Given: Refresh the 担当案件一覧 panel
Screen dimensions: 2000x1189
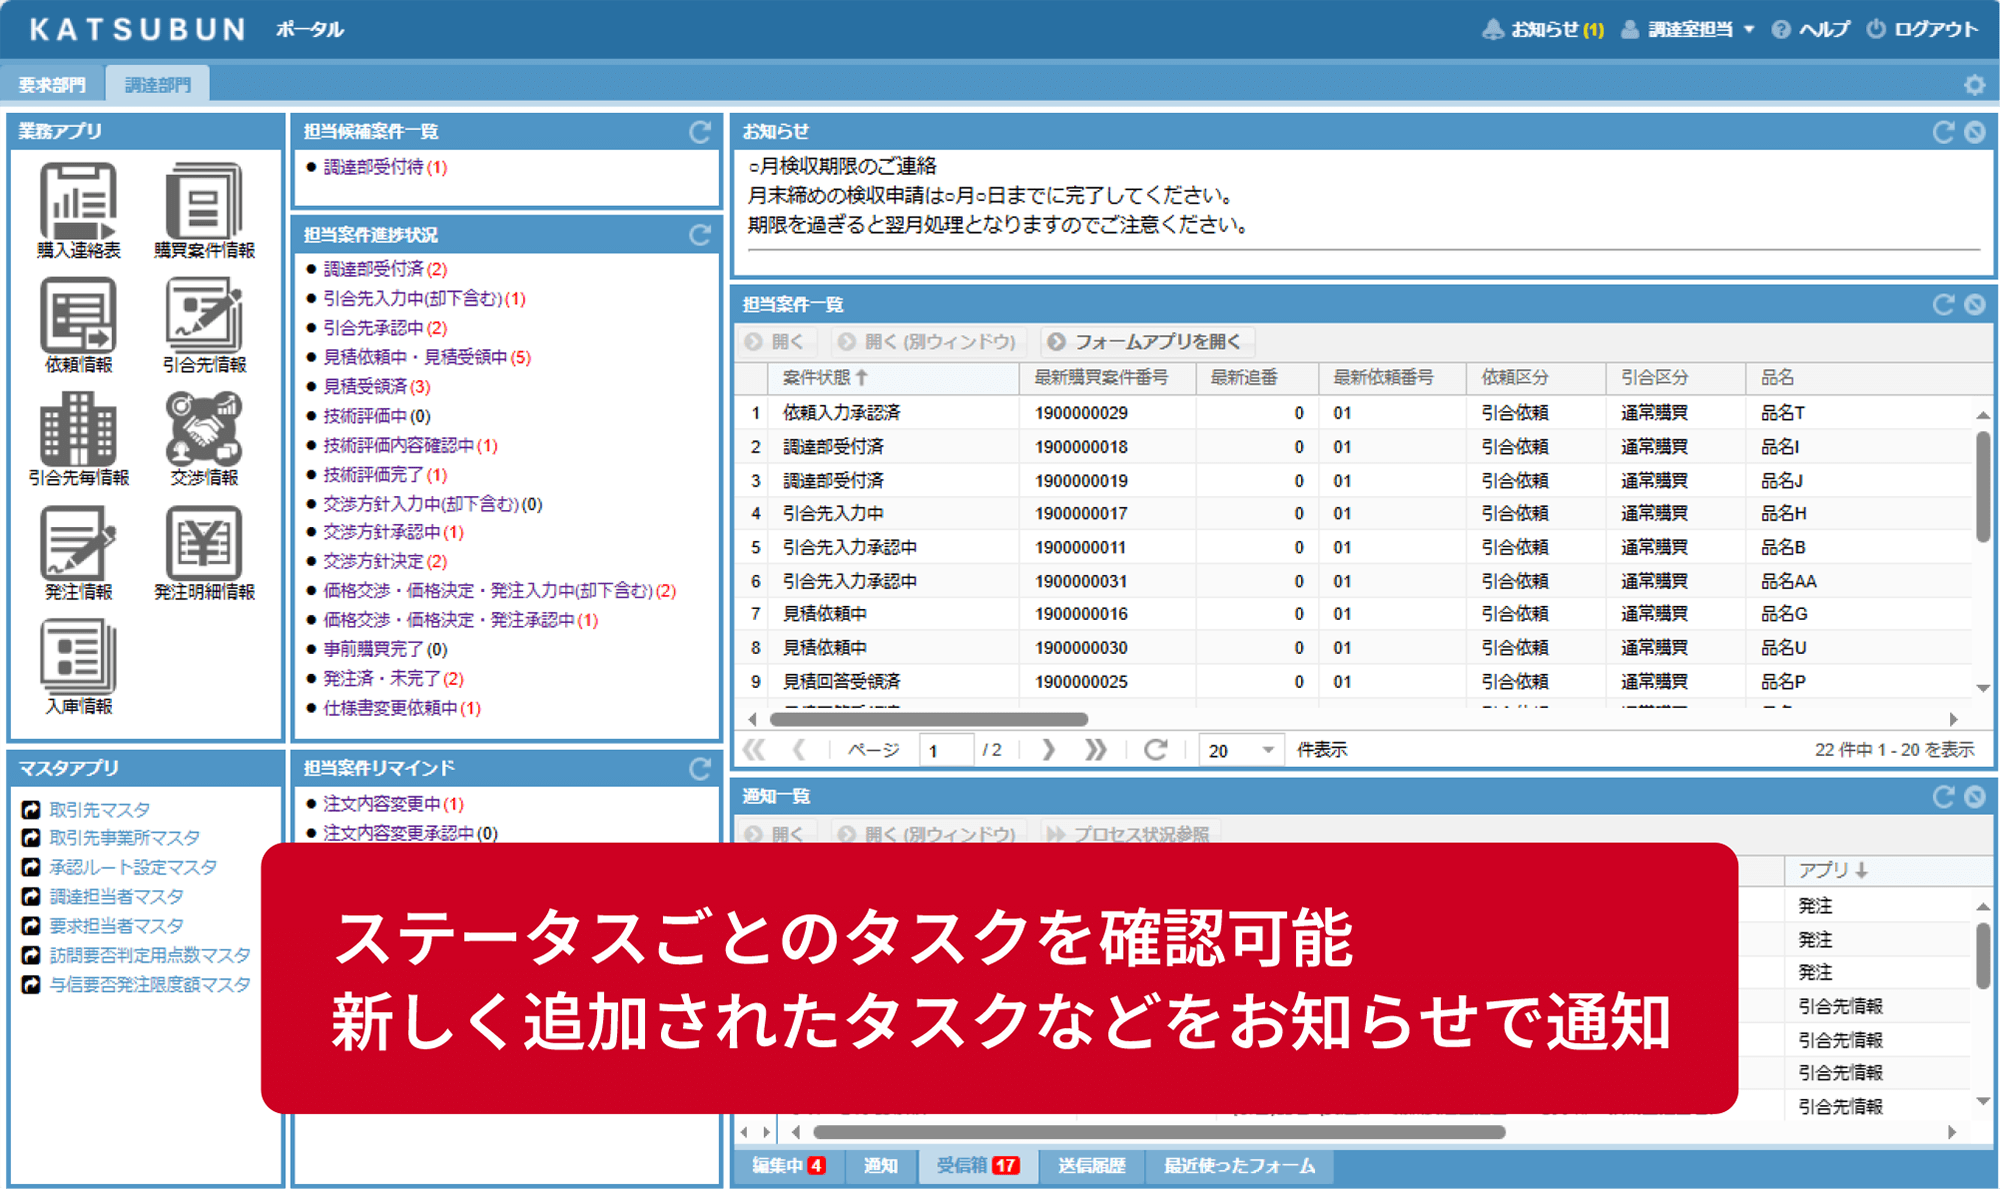Looking at the screenshot, I should tap(1944, 303).
